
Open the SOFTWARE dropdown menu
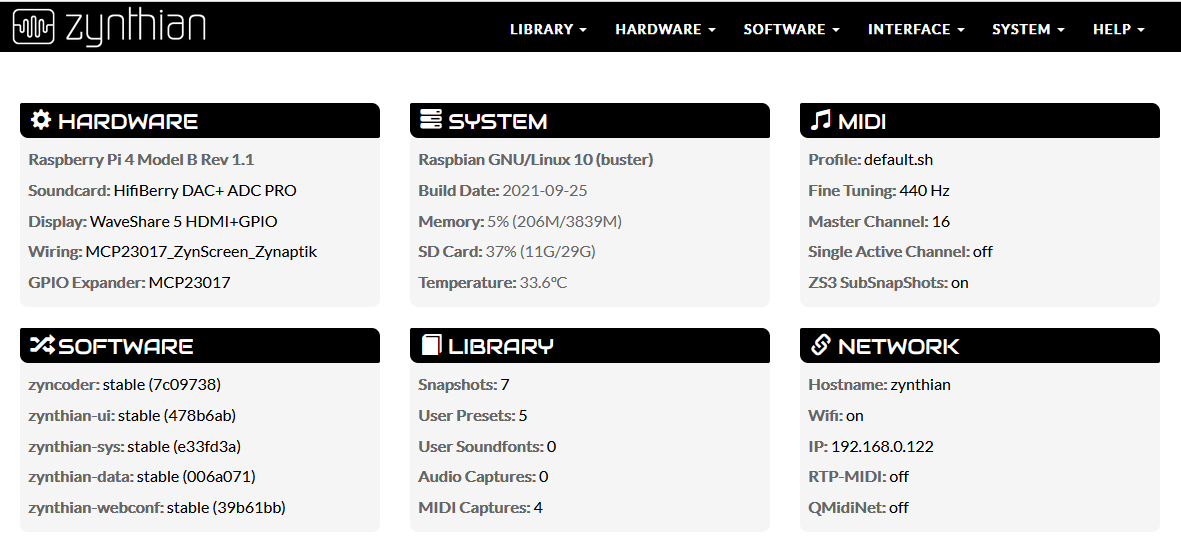click(x=792, y=29)
